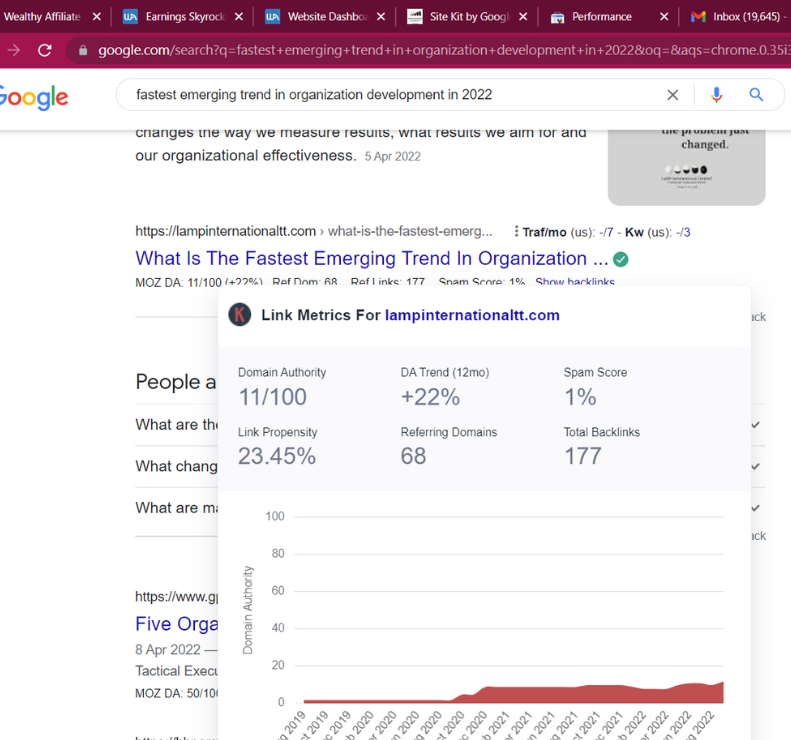This screenshot has height=740, width=791.
Task: Switch to the Wealthy Affiliate tab
Action: 43,17
